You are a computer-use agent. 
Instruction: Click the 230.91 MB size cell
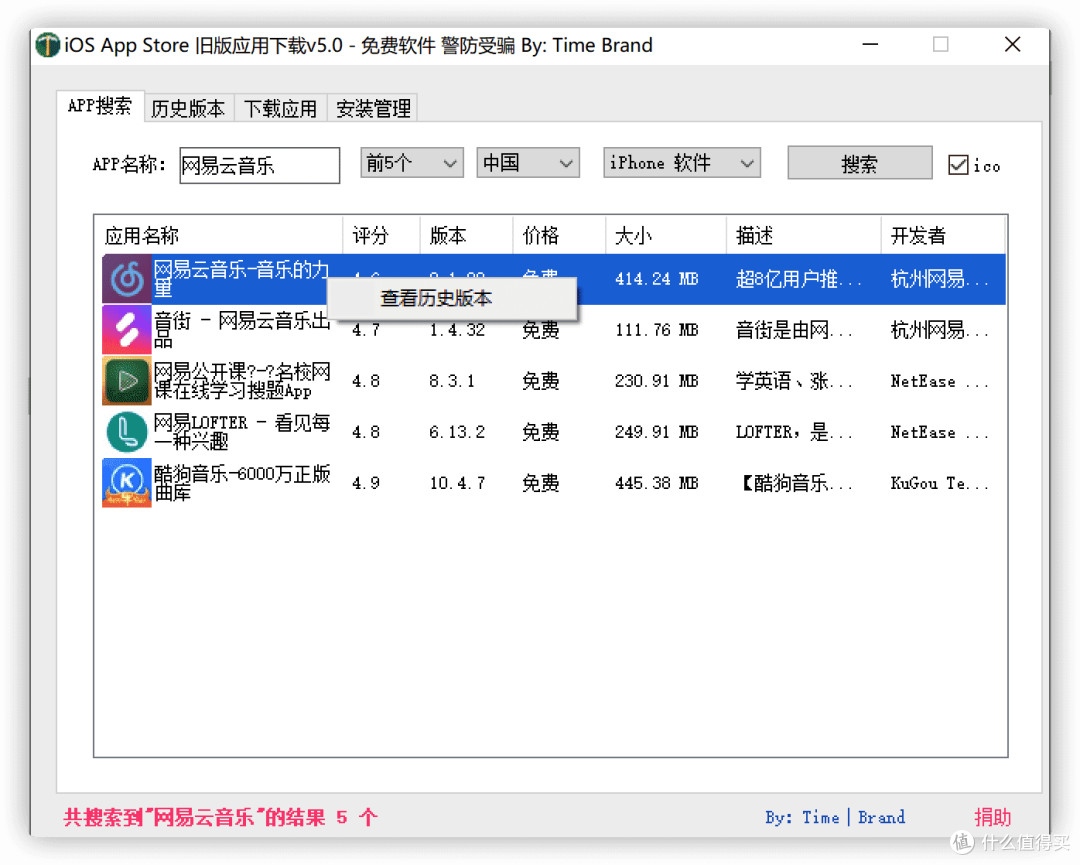(656, 381)
